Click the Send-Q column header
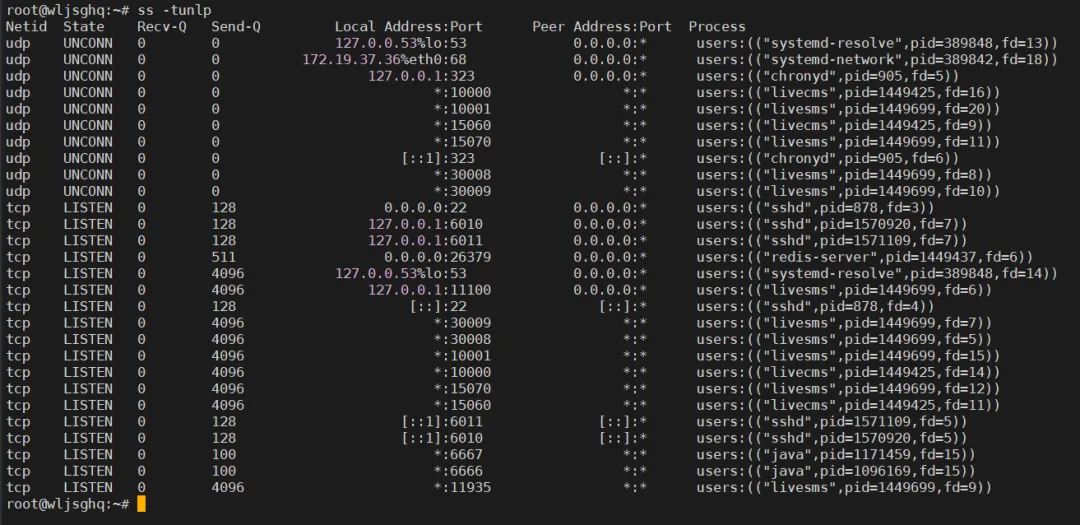Image resolution: width=1080 pixels, height=525 pixels. coord(236,26)
